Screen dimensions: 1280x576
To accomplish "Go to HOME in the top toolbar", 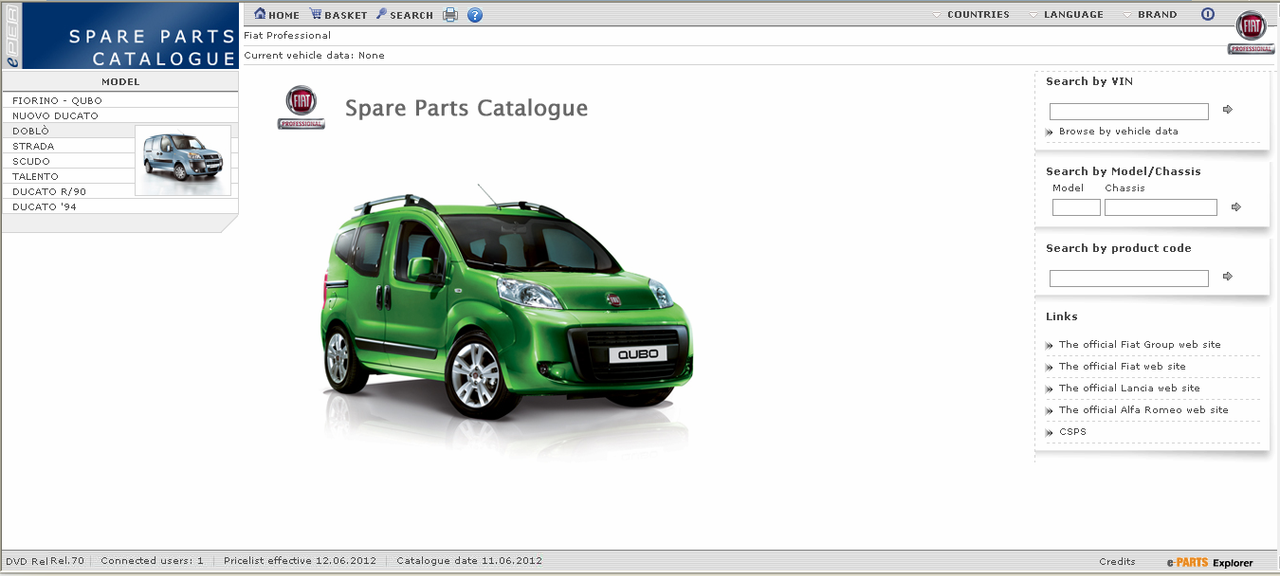I will [277, 15].
